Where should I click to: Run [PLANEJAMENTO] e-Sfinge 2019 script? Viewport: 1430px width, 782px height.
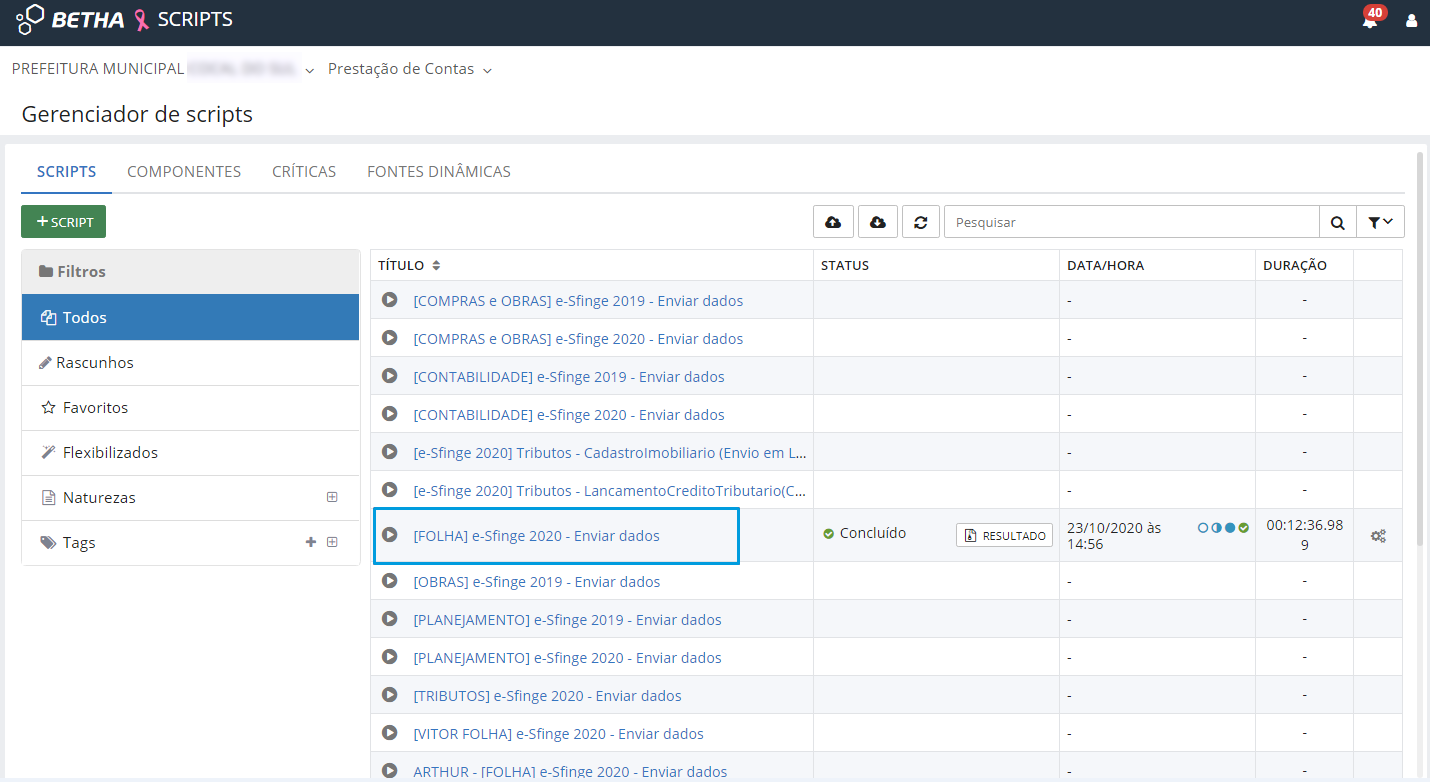(x=390, y=619)
